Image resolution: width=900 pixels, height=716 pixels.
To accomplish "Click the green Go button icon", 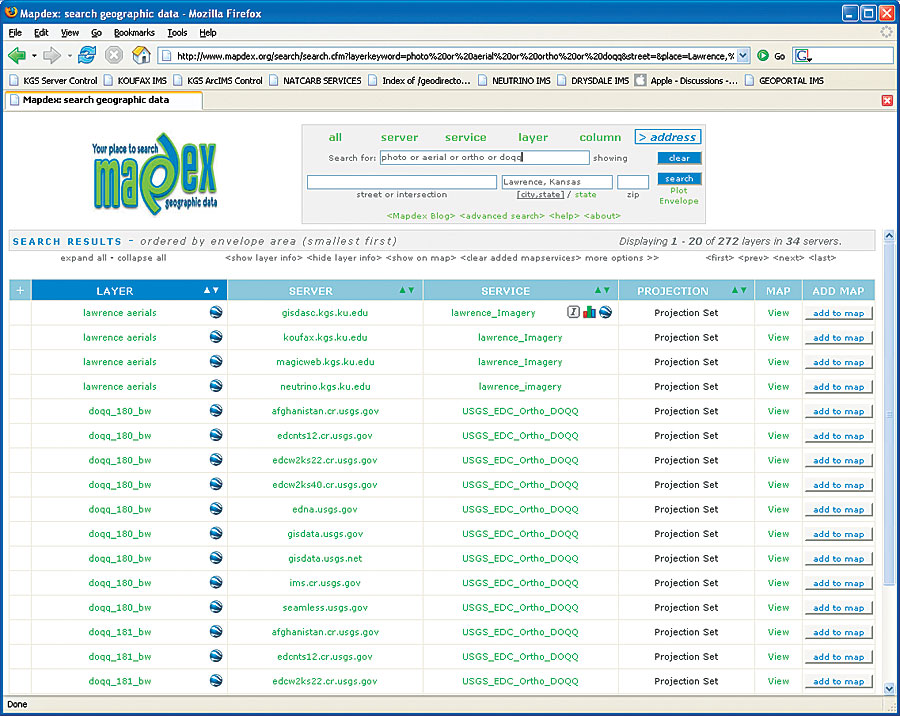I will pos(763,56).
